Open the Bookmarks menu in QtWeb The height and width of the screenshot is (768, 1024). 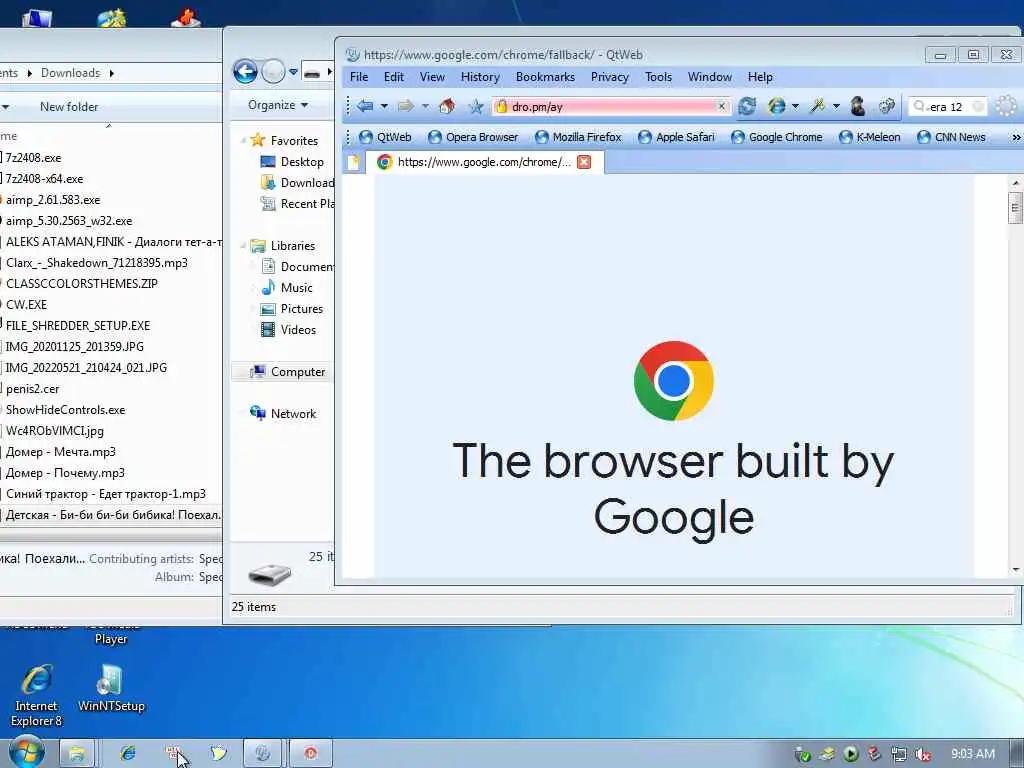[545, 77]
